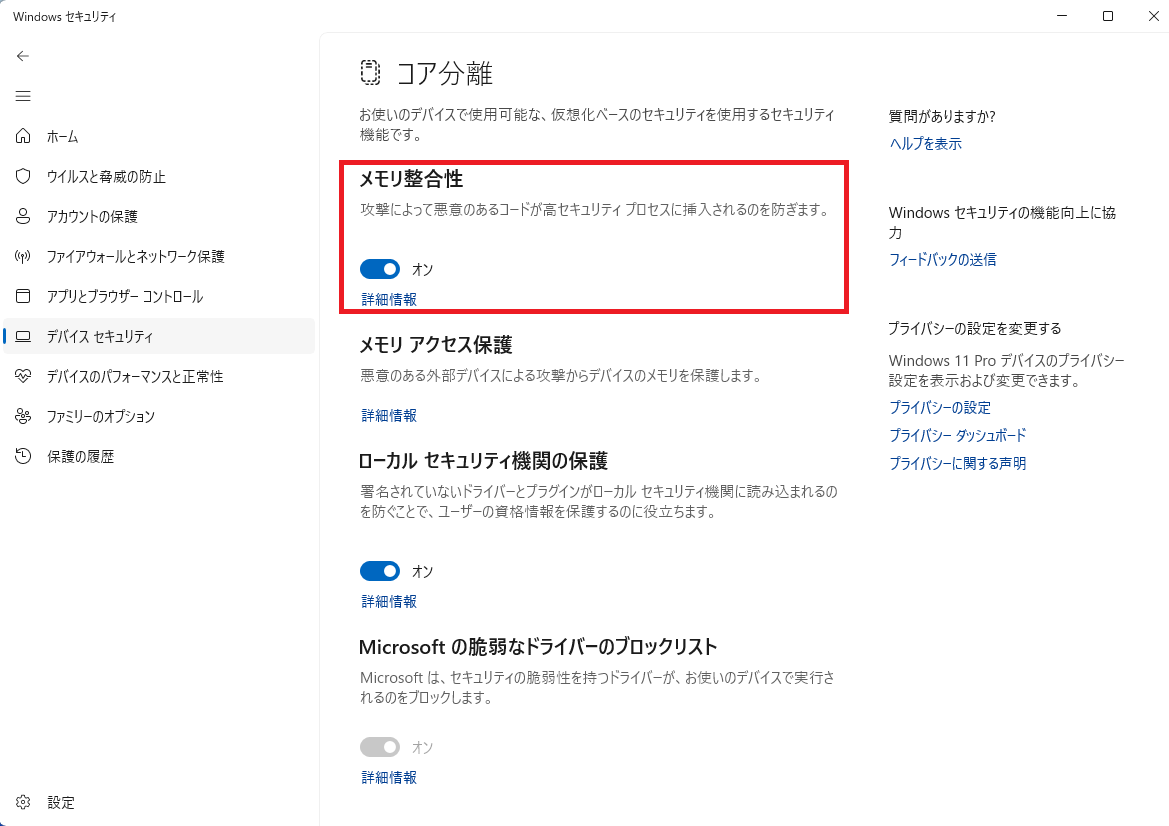Click the family icon for ファミリーのオプション
Screen dimensions: 1169x826
(x=23, y=416)
